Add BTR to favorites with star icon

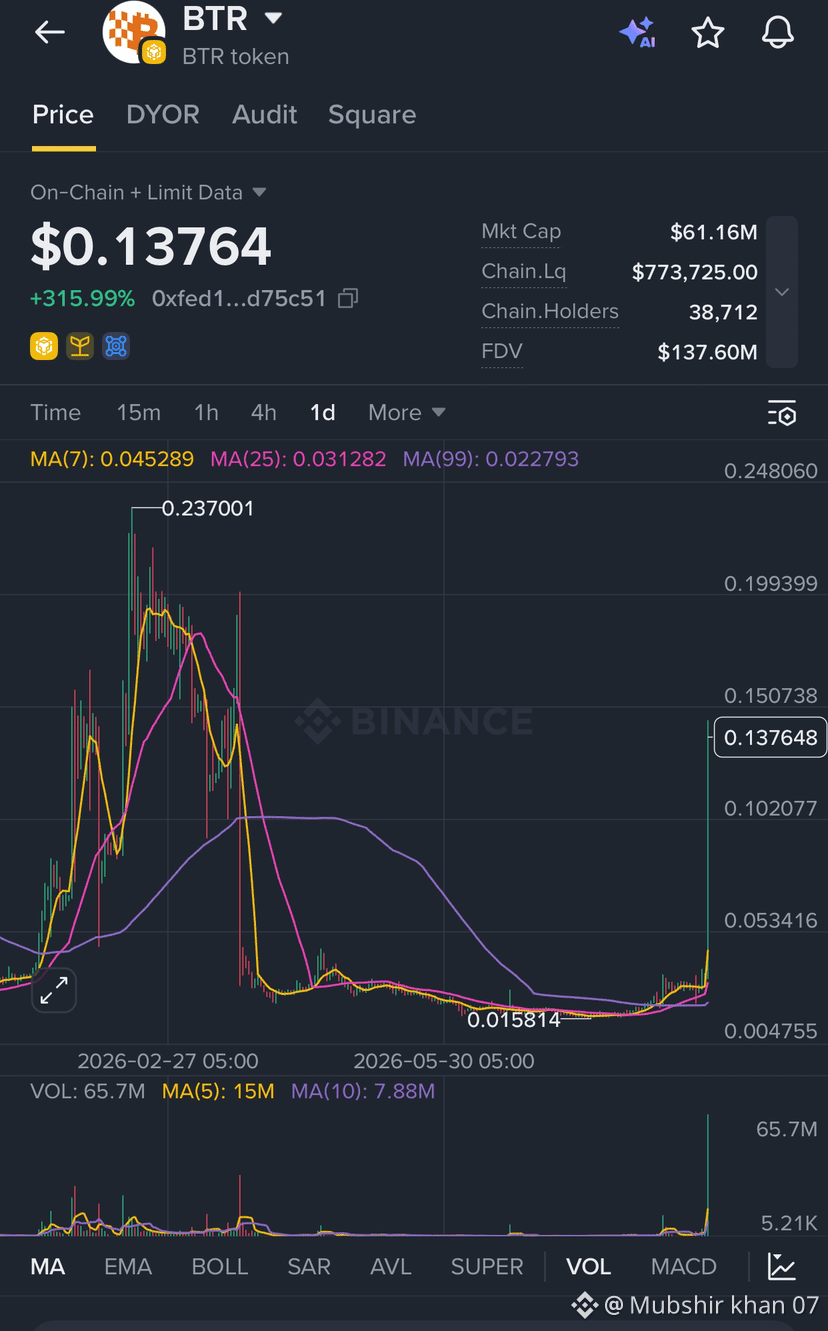[x=708, y=32]
